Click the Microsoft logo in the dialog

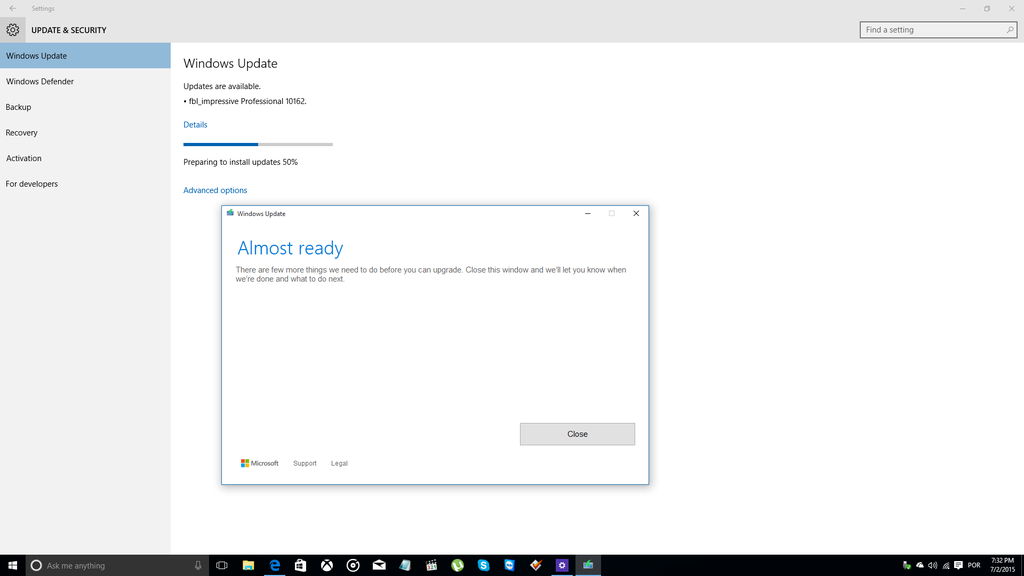tap(259, 463)
